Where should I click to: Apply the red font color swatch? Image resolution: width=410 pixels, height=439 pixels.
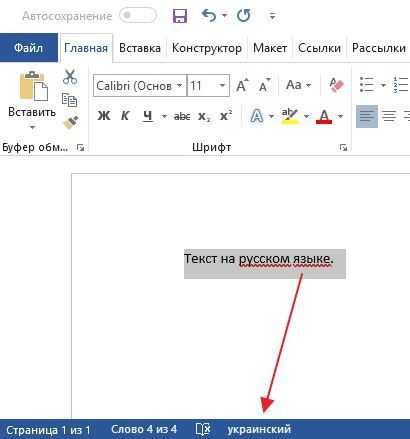324,116
